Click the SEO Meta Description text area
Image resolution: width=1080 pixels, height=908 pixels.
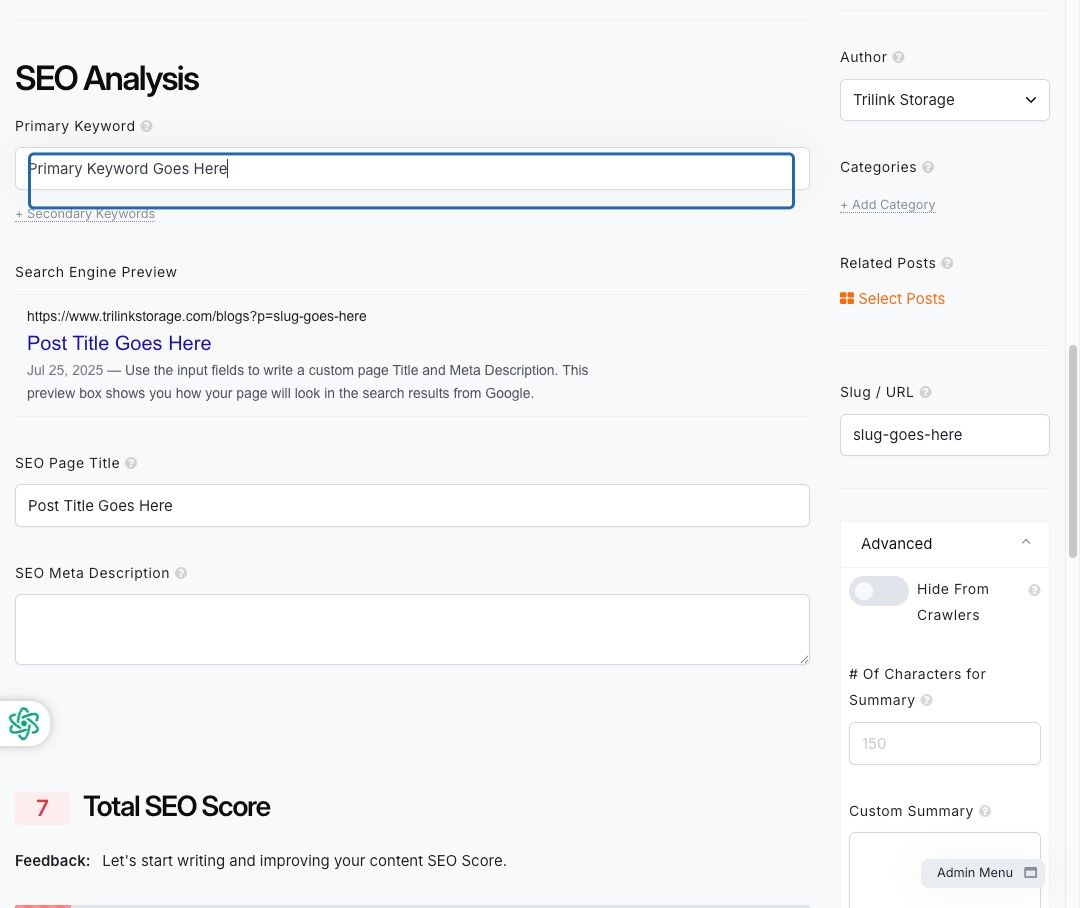[x=412, y=630]
